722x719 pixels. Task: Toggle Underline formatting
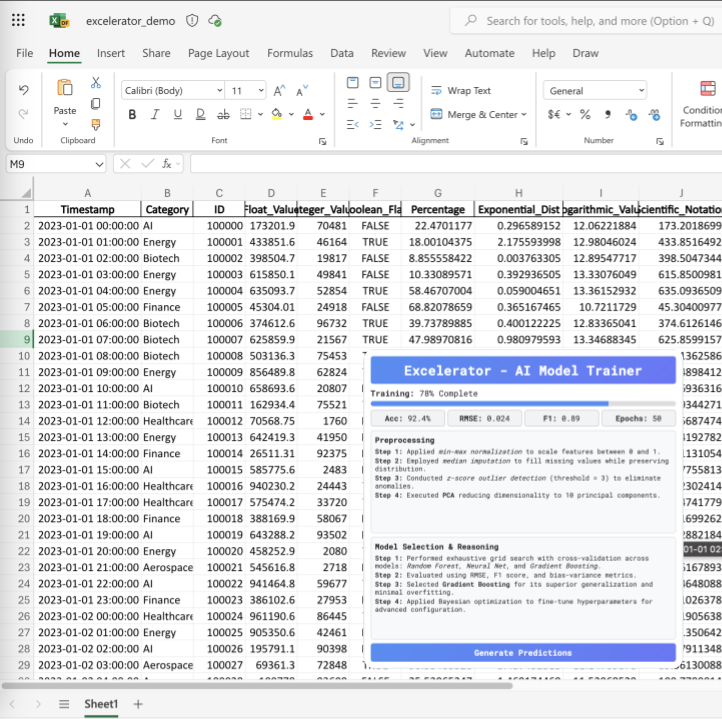(178, 114)
